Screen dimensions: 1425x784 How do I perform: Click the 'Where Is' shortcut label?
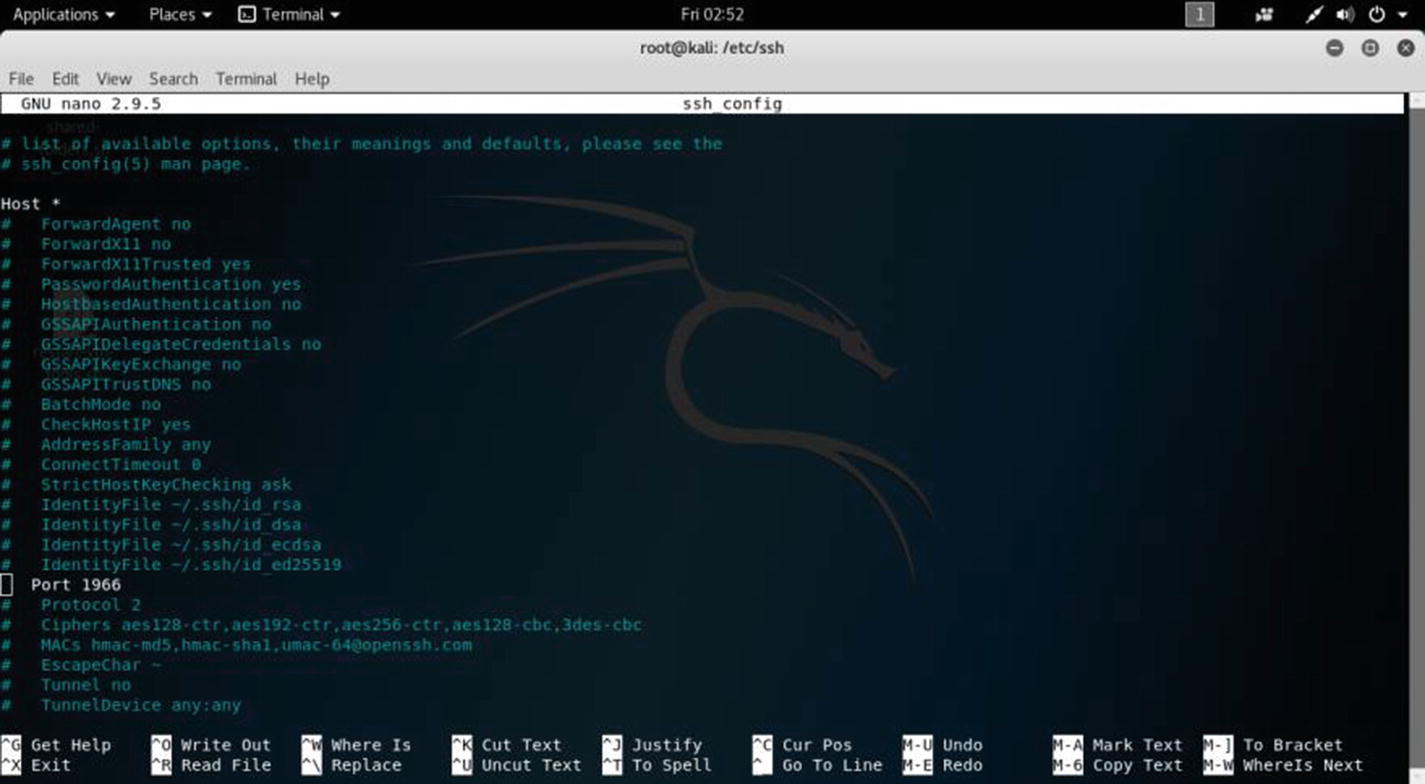[x=371, y=744]
